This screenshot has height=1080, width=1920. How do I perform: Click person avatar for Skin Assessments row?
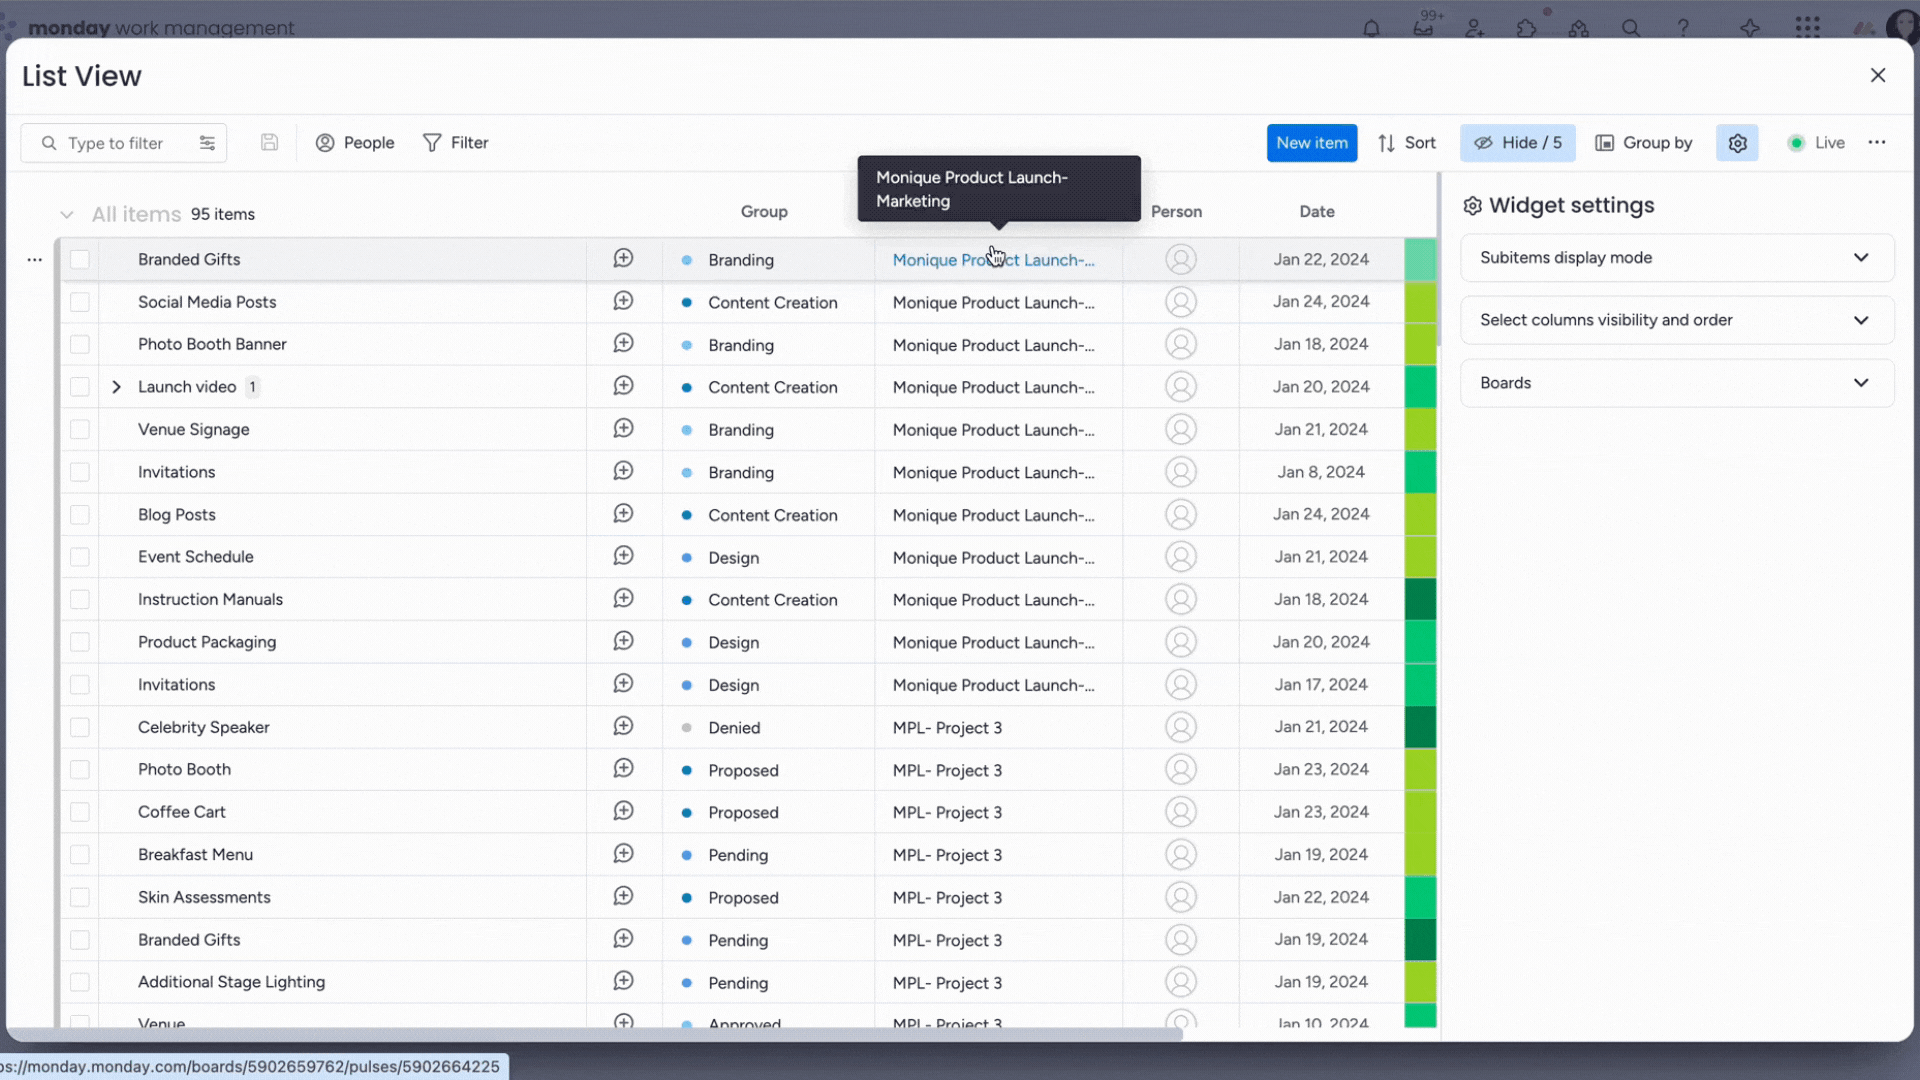tap(1180, 897)
